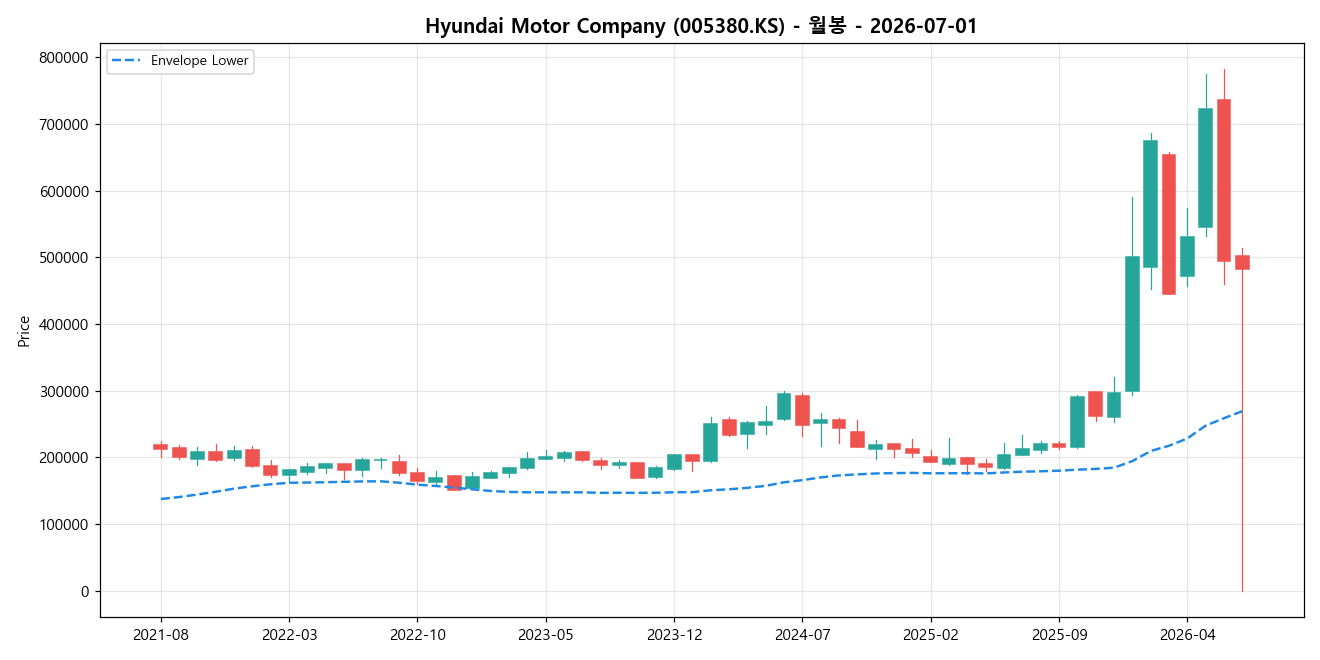Viewport: 1320px width, 660px height.
Task: Click the 2022-10 x-axis date label
Action: point(417,634)
